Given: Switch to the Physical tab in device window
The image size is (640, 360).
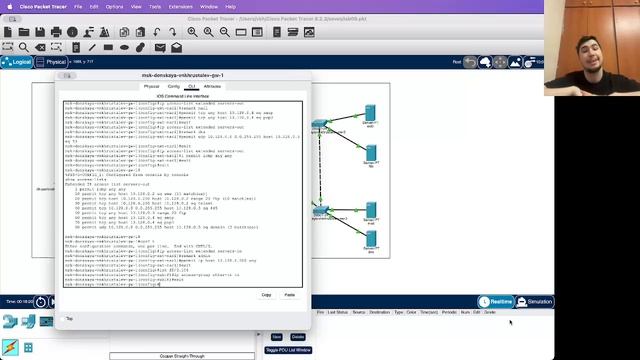Looking at the screenshot, I should tap(151, 87).
